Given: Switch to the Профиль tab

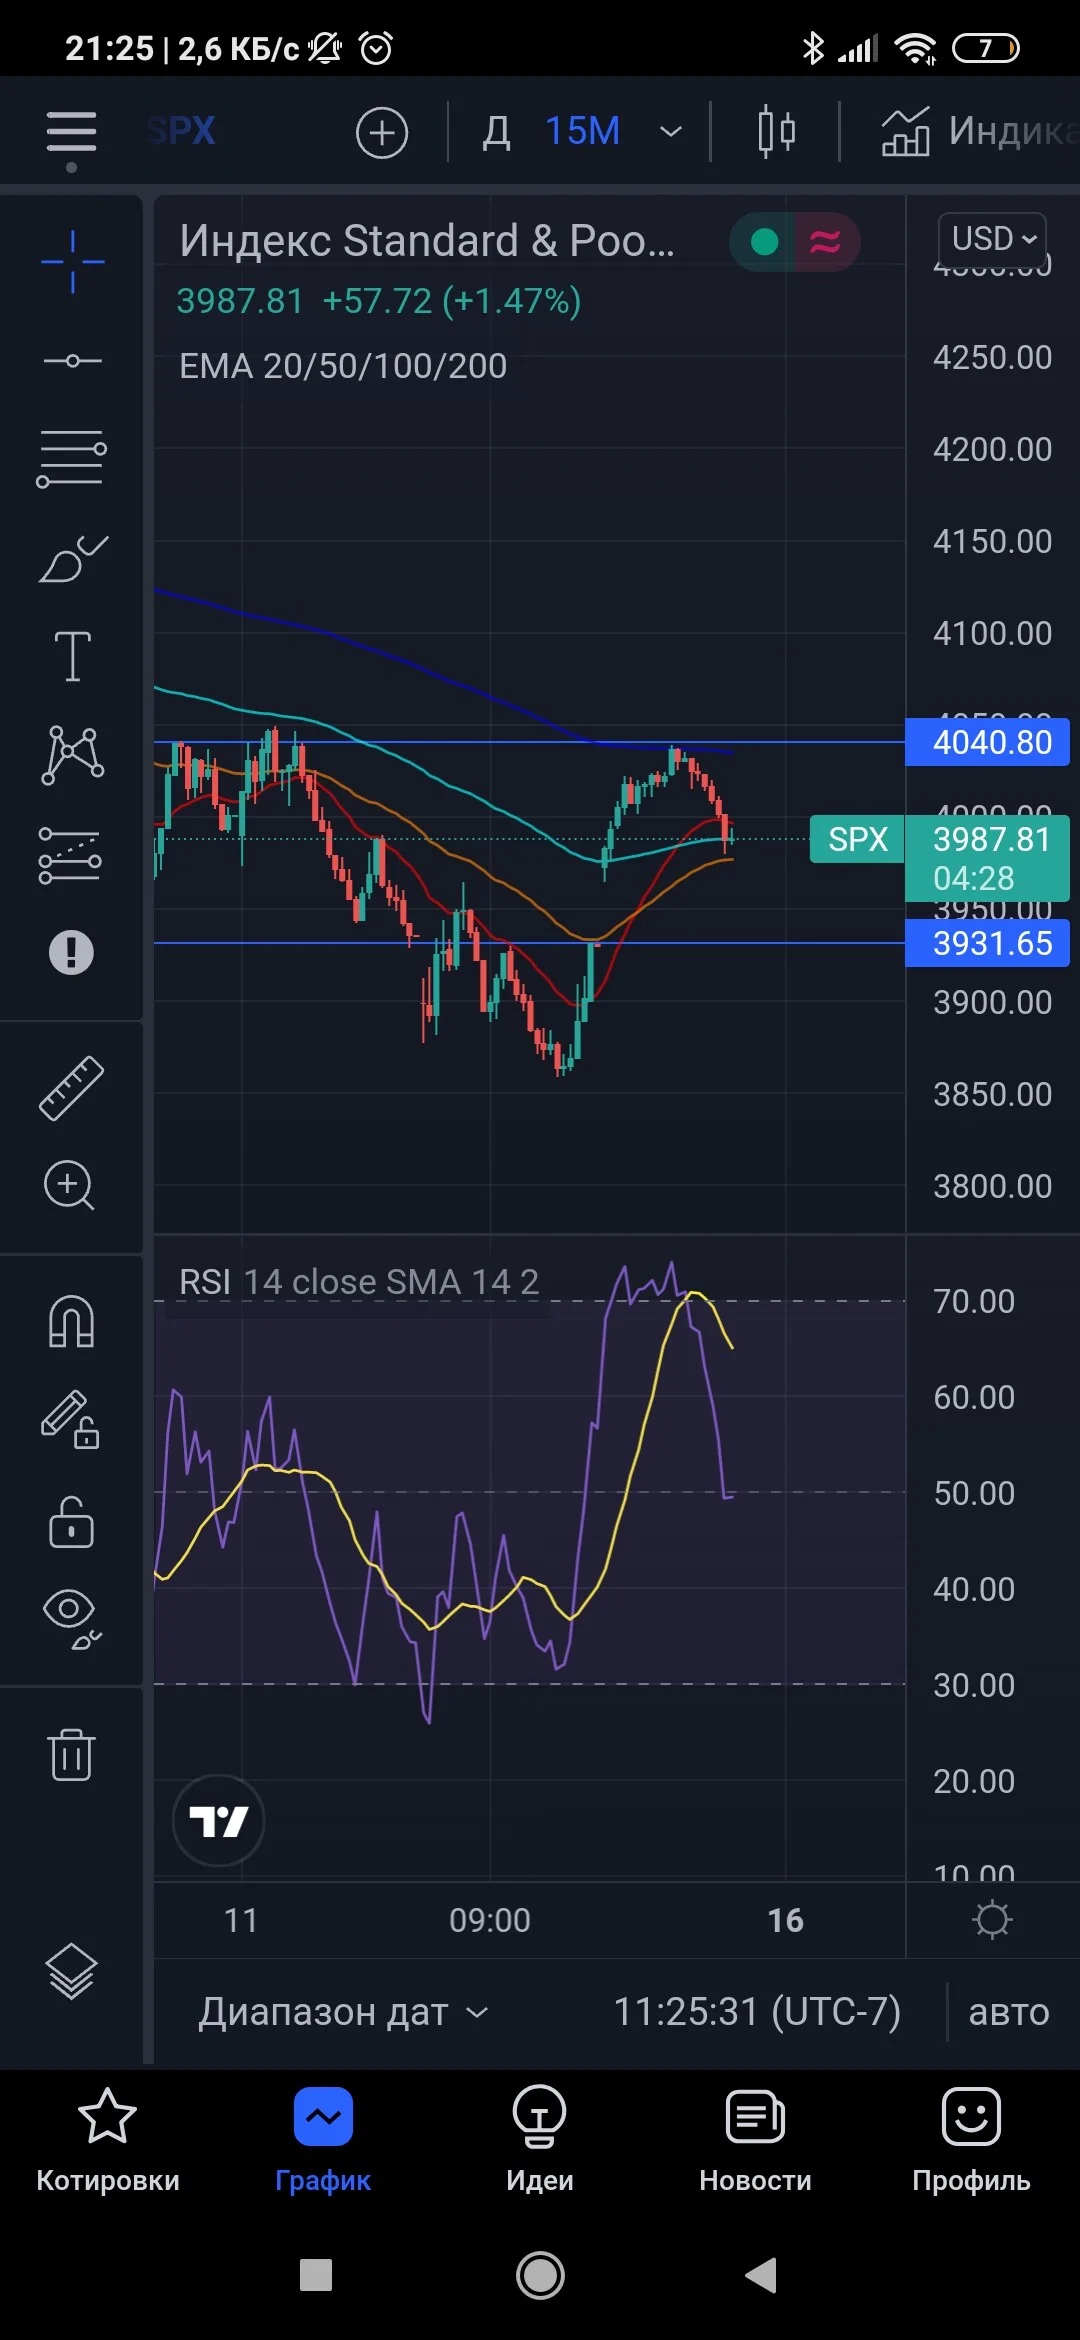Looking at the screenshot, I should (x=971, y=2141).
